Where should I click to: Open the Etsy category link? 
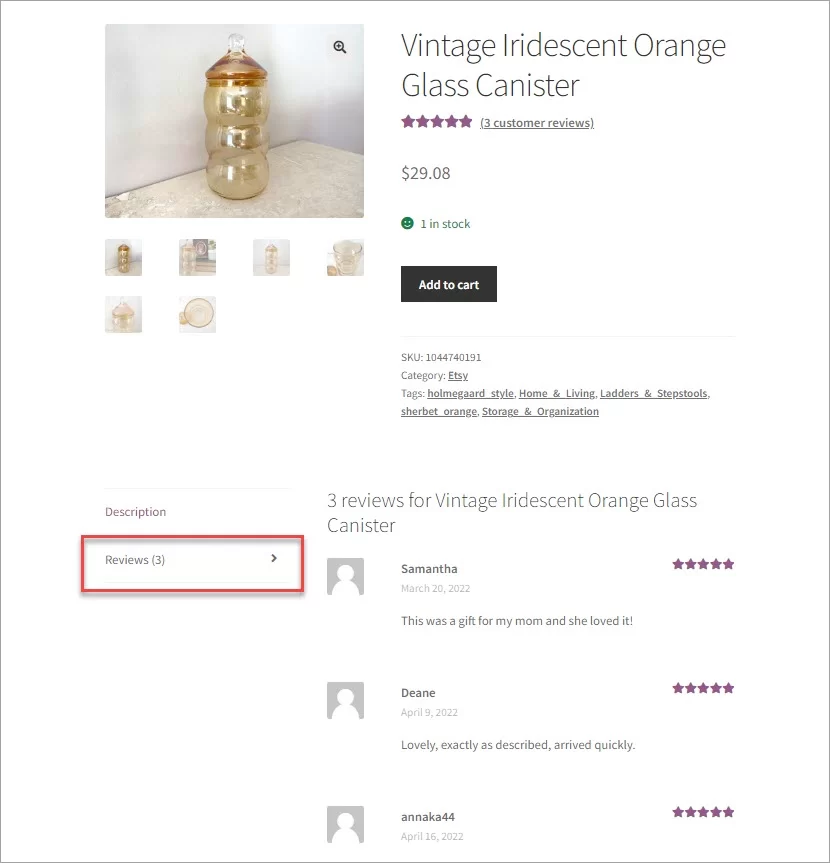[457, 375]
